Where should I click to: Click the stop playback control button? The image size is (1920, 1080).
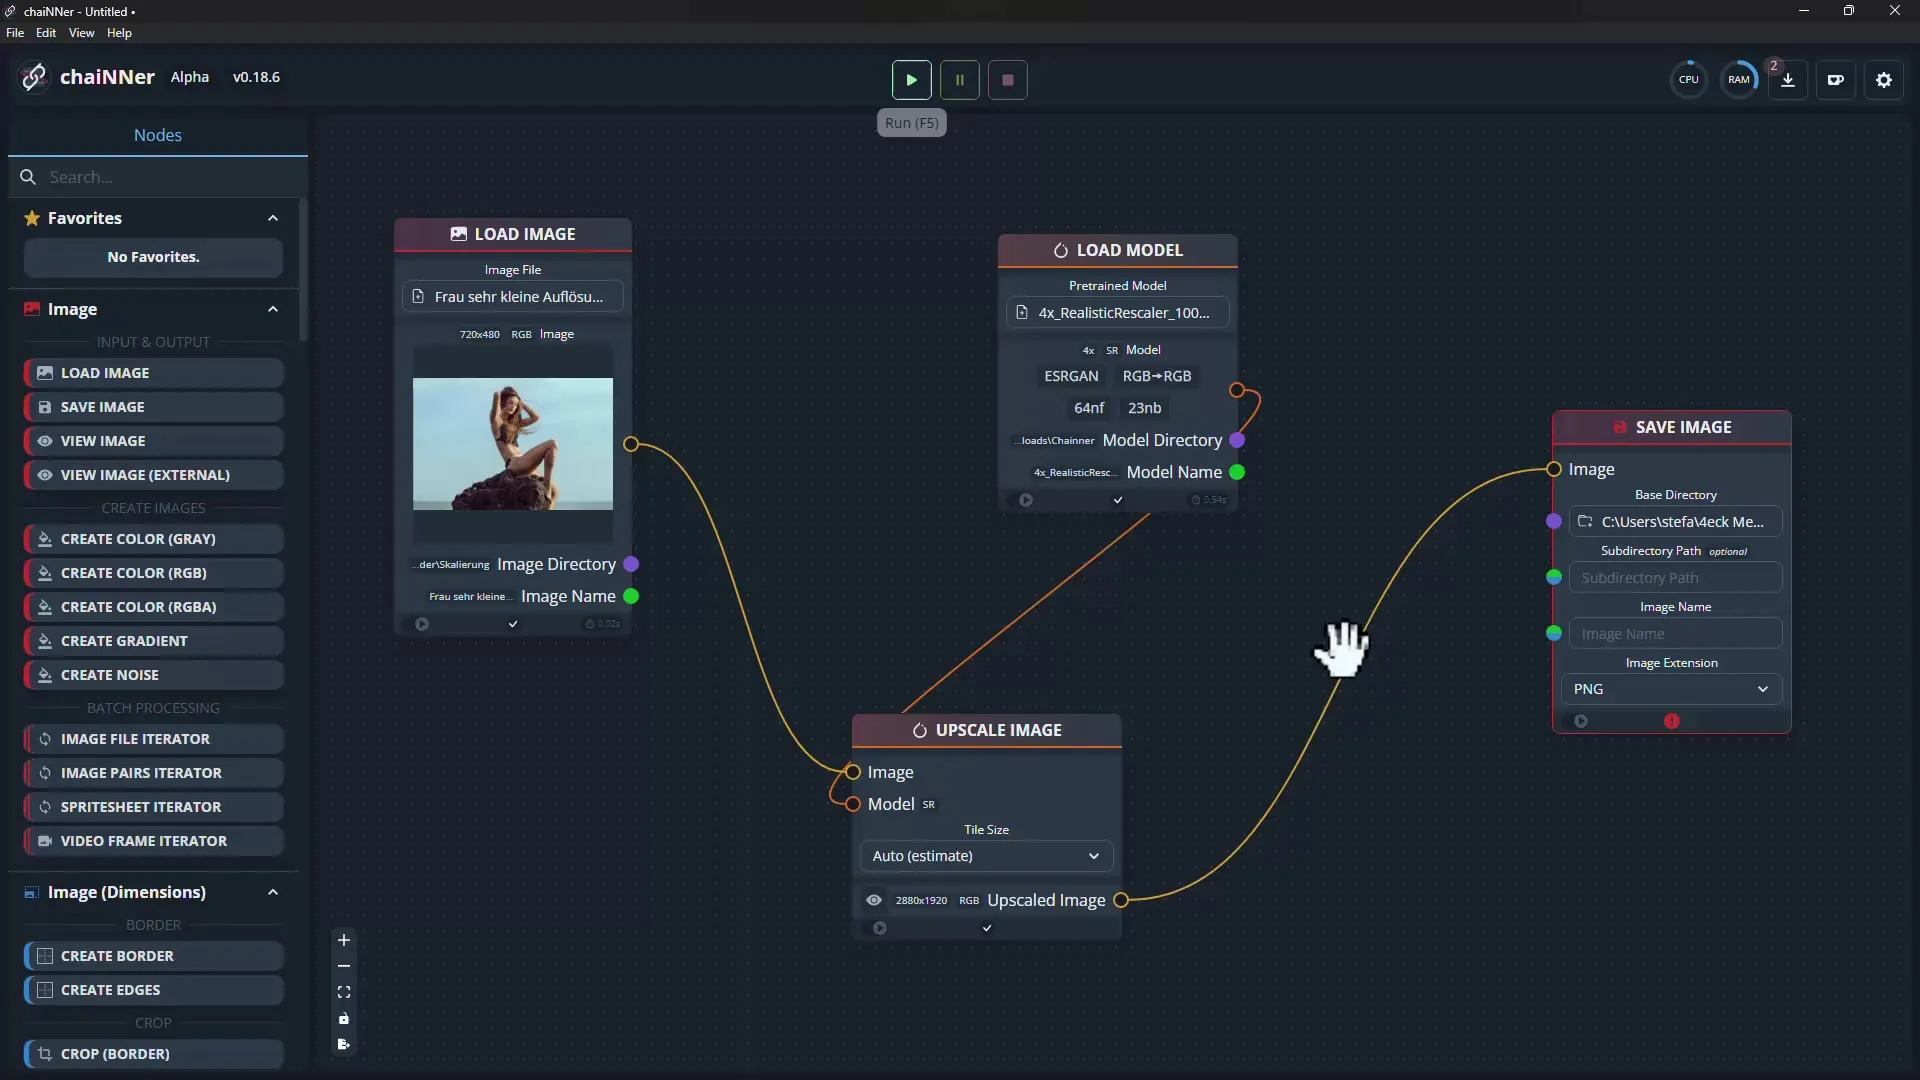pyautogui.click(x=1007, y=79)
